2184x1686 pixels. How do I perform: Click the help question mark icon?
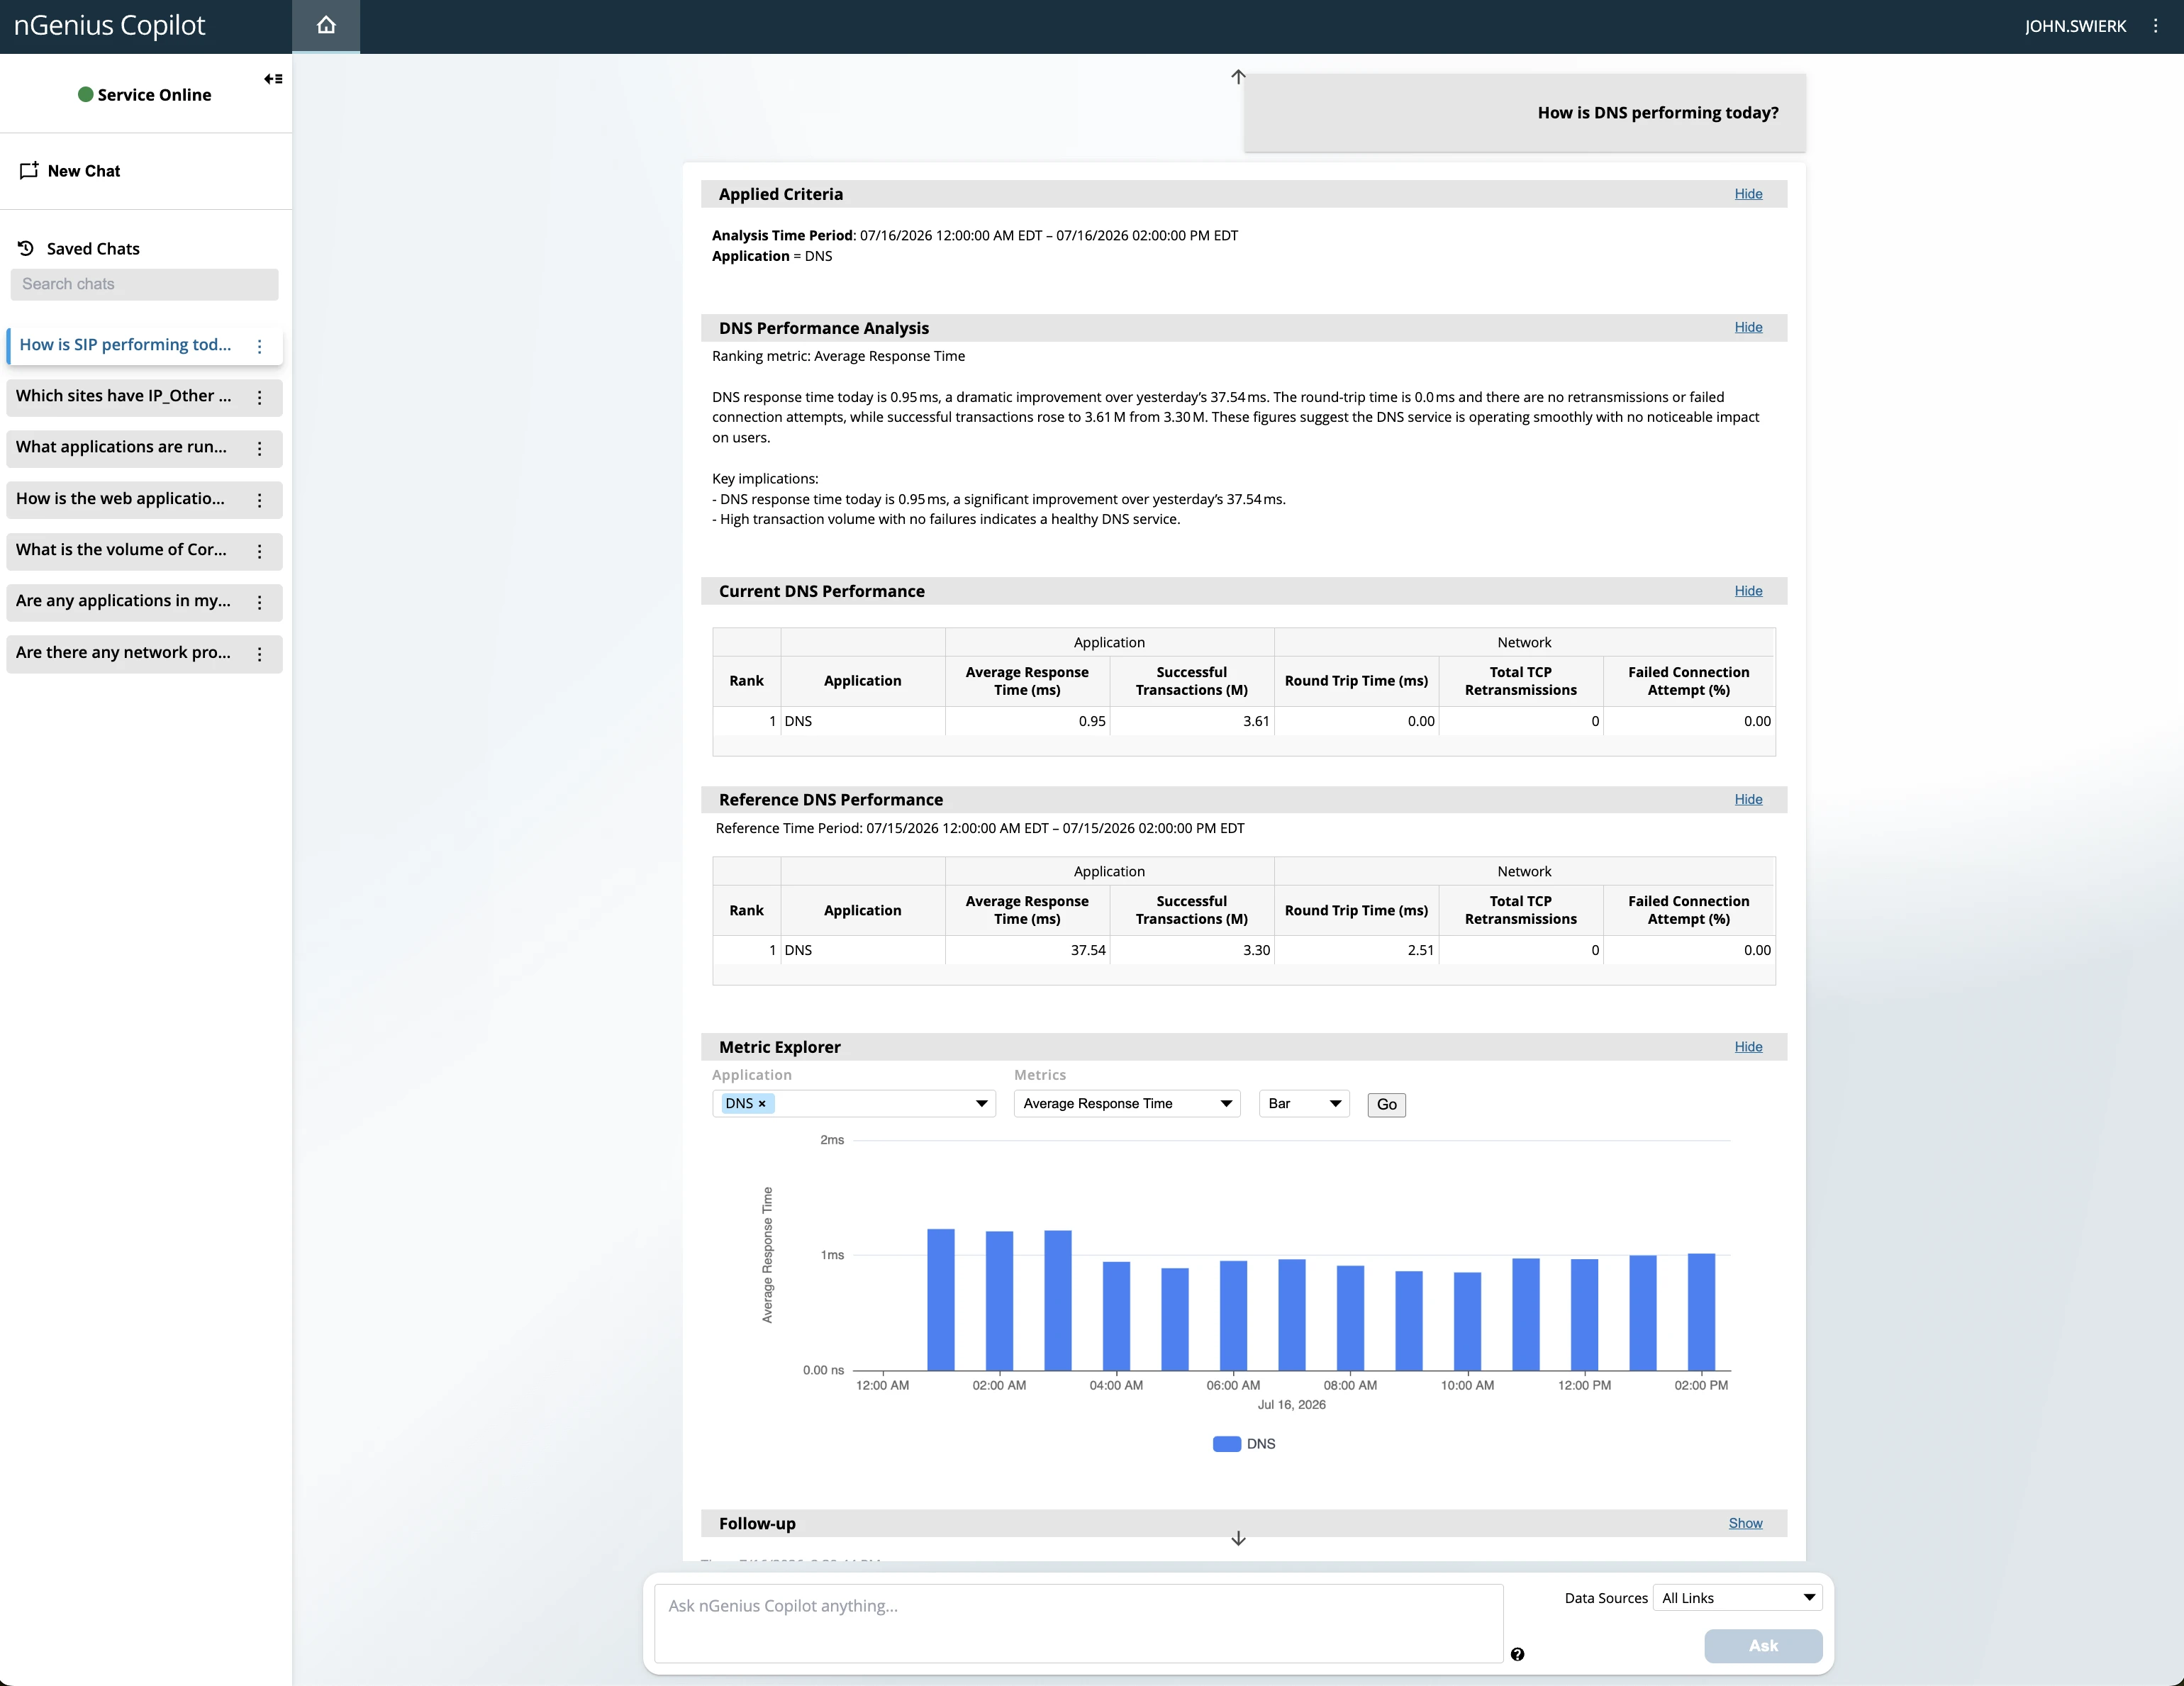[1517, 1654]
